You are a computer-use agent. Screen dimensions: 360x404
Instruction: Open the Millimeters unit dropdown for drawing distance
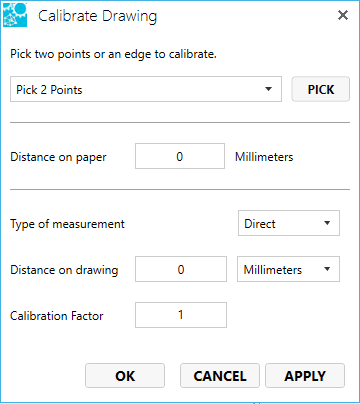coord(288,269)
